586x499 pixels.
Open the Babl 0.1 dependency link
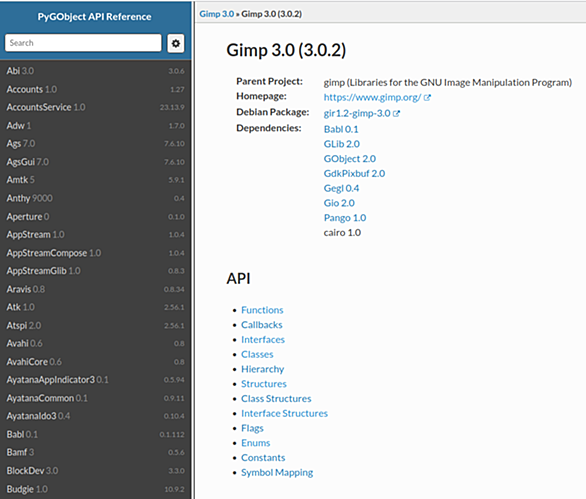click(x=341, y=129)
